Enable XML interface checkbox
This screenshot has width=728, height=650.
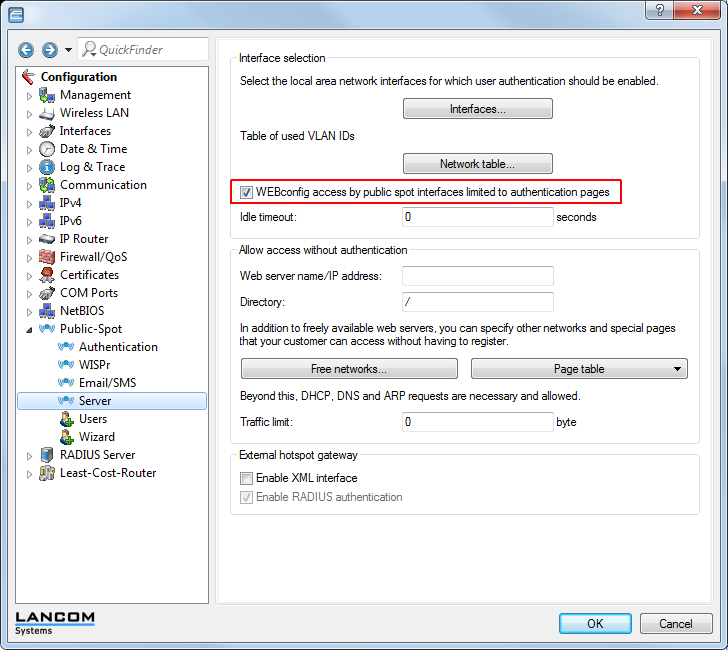coord(247,479)
